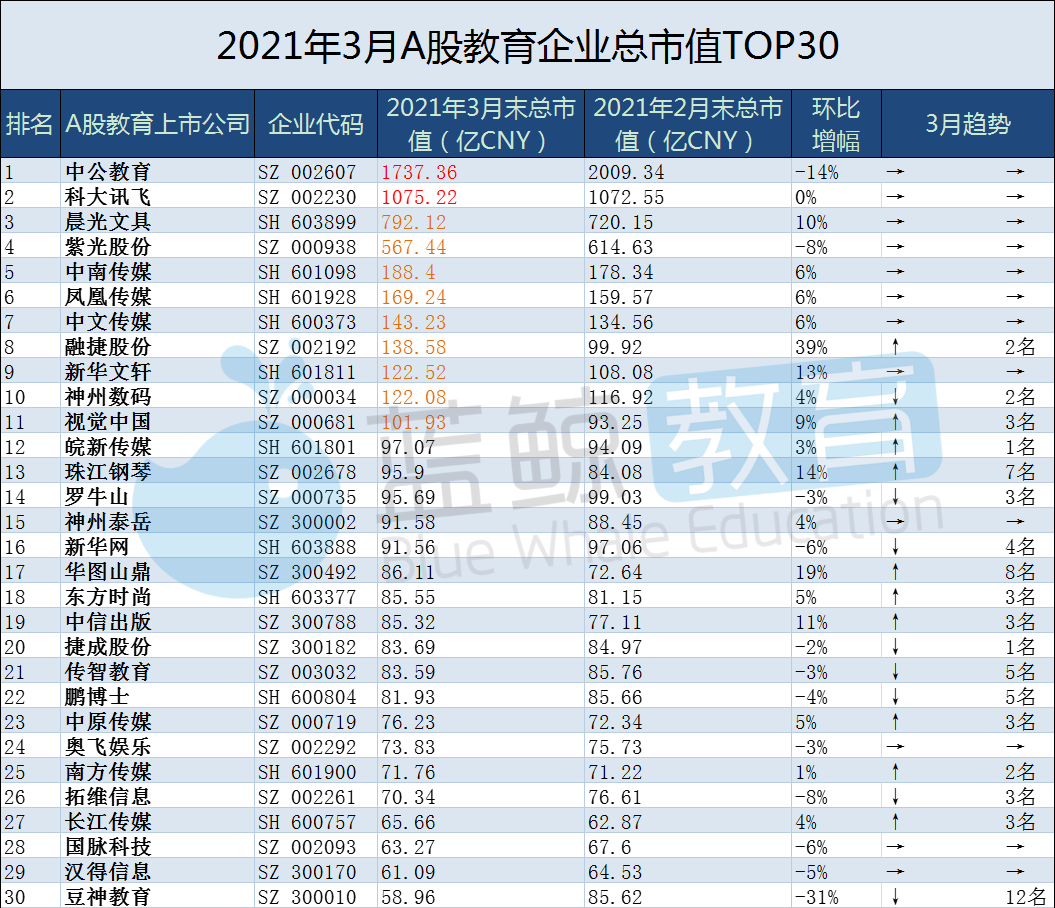The width and height of the screenshot is (1055, 908).
Task: Select the 企业代码 column header
Action: point(316,124)
